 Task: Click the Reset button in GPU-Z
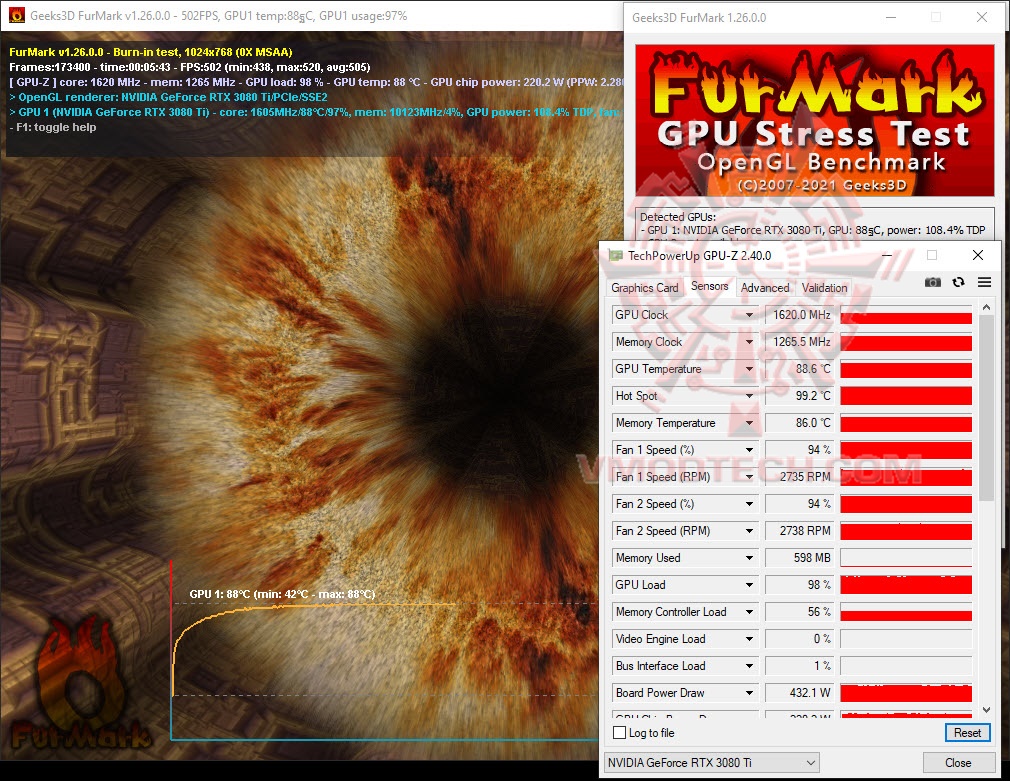point(967,733)
